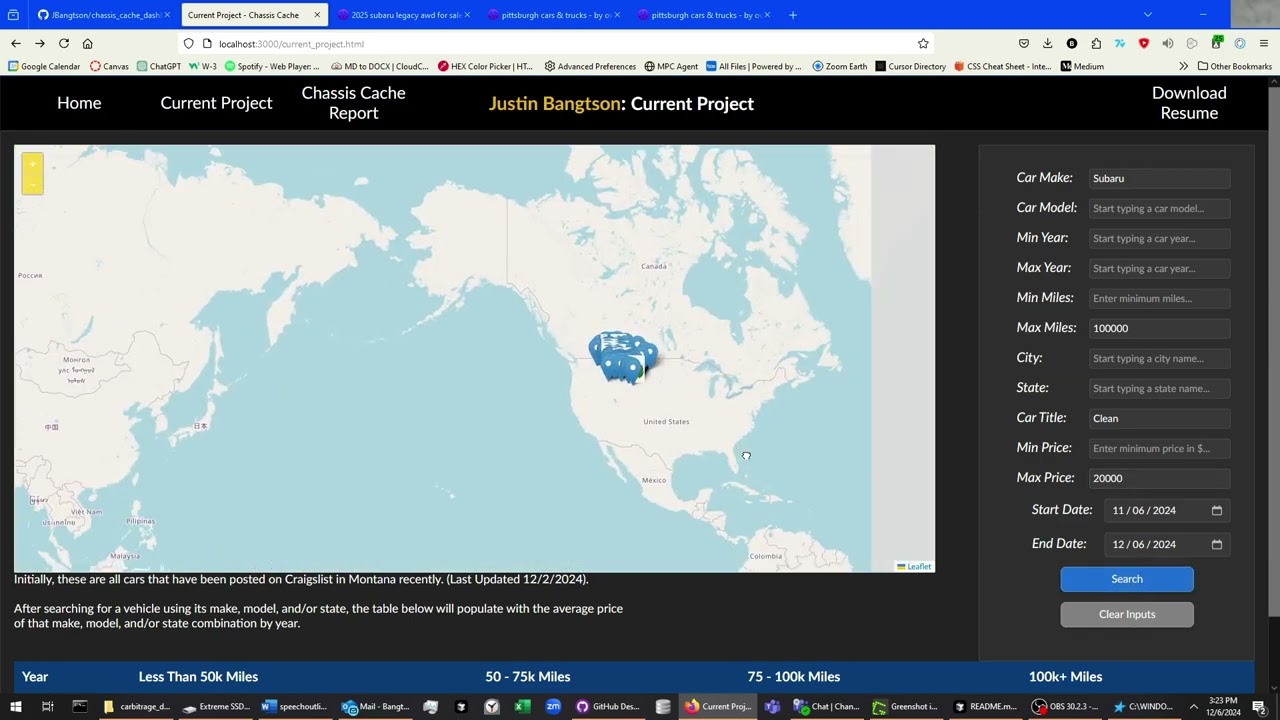Reload the current page
Image resolution: width=1280 pixels, height=720 pixels.
64,43
